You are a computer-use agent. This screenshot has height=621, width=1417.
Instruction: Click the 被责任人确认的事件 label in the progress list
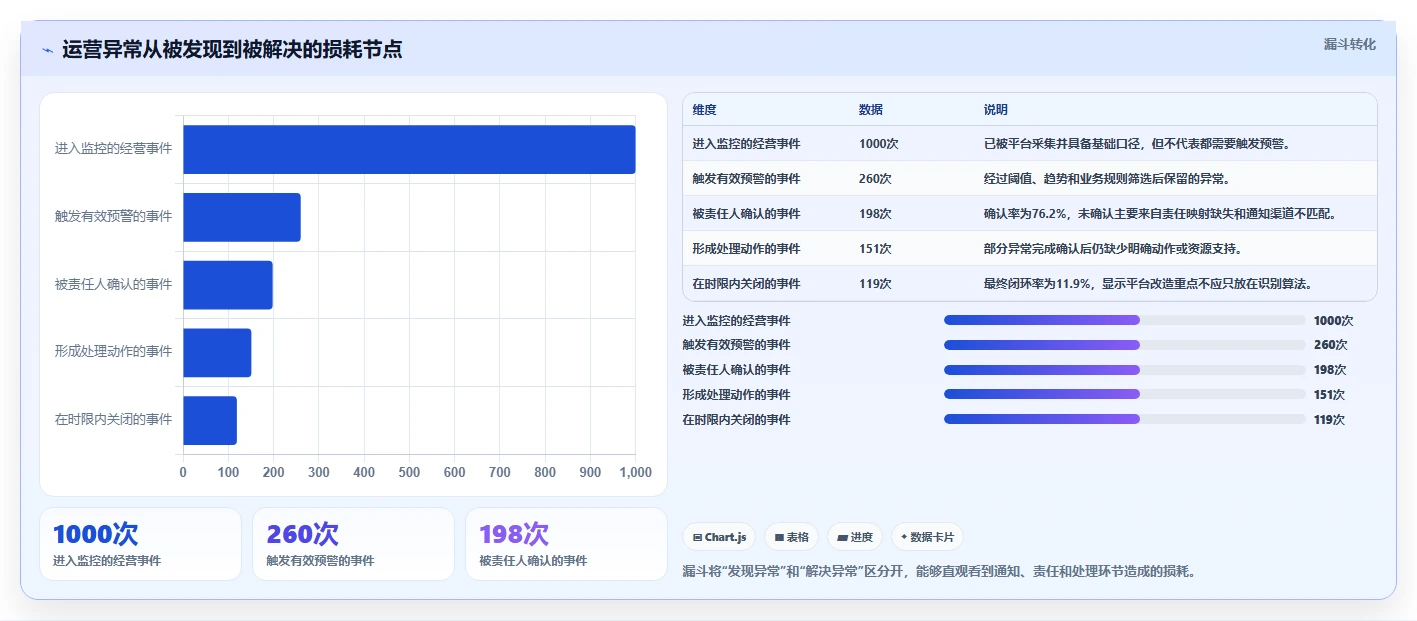tap(736, 370)
